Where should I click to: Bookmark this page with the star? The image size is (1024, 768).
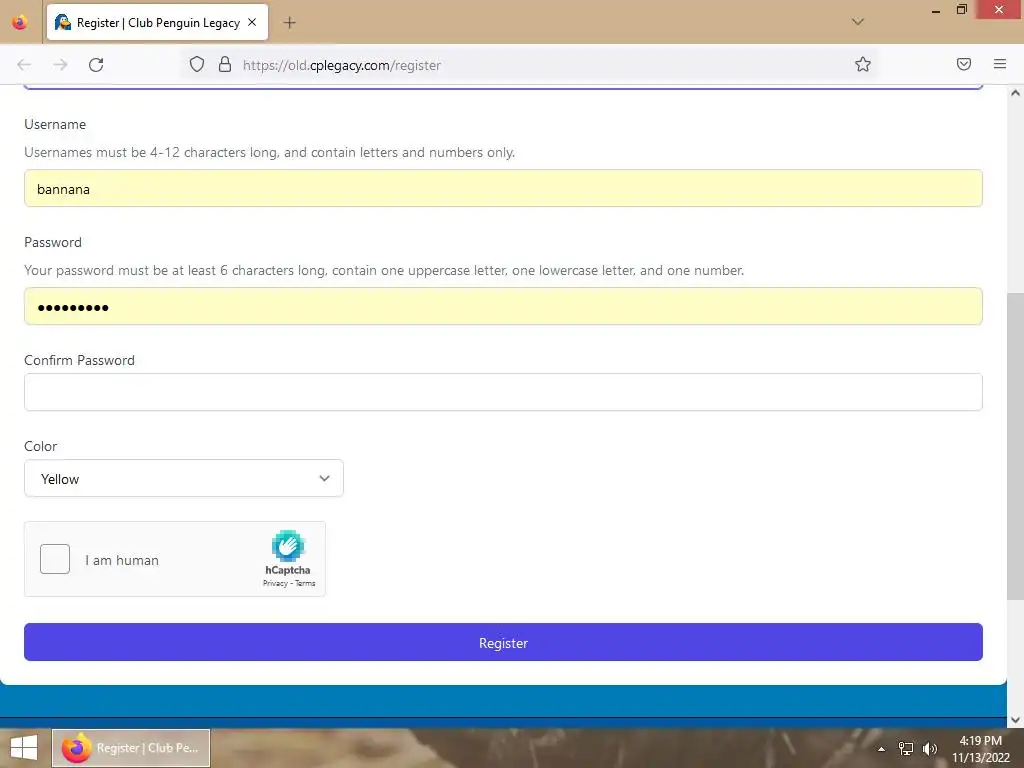tap(863, 64)
